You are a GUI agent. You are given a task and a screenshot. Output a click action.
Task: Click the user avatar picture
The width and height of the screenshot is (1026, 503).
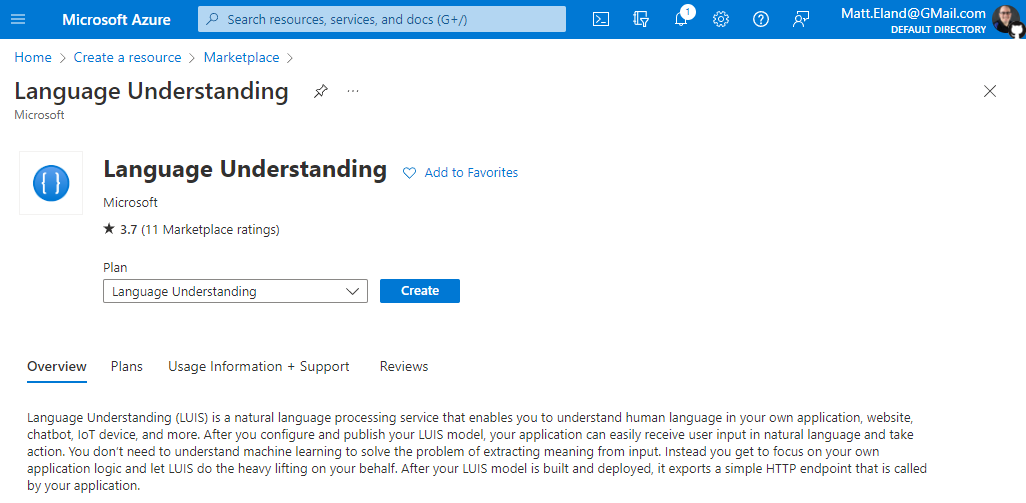click(x=1006, y=20)
